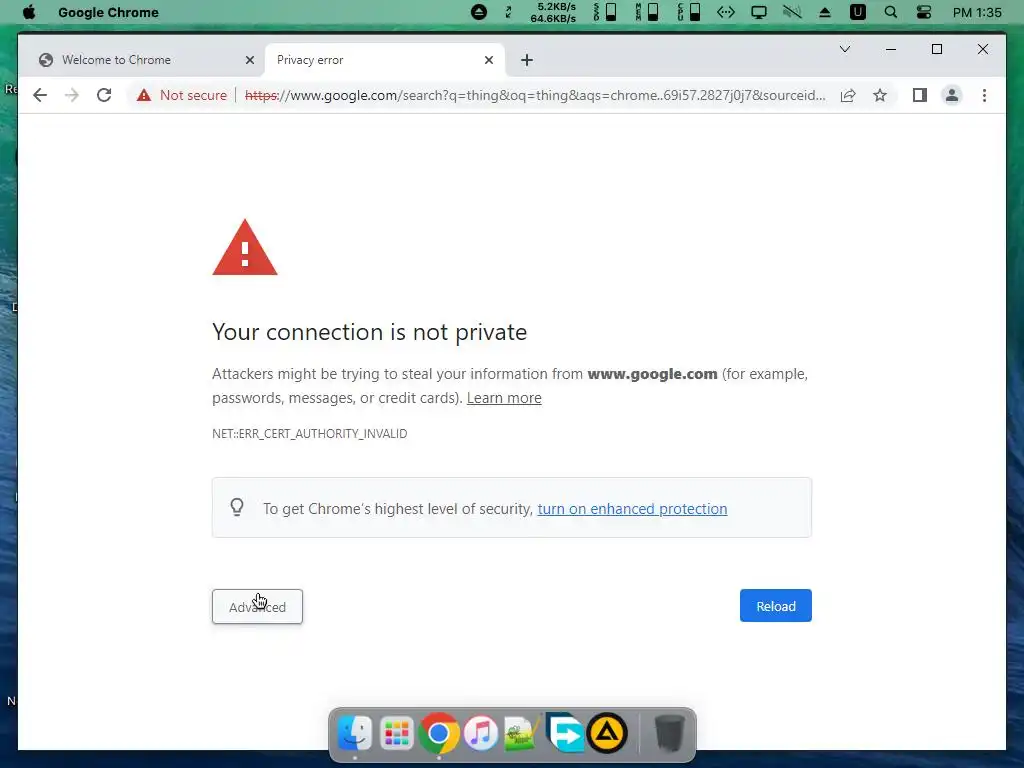
Task: Open Launchpad from the dock
Action: click(396, 733)
